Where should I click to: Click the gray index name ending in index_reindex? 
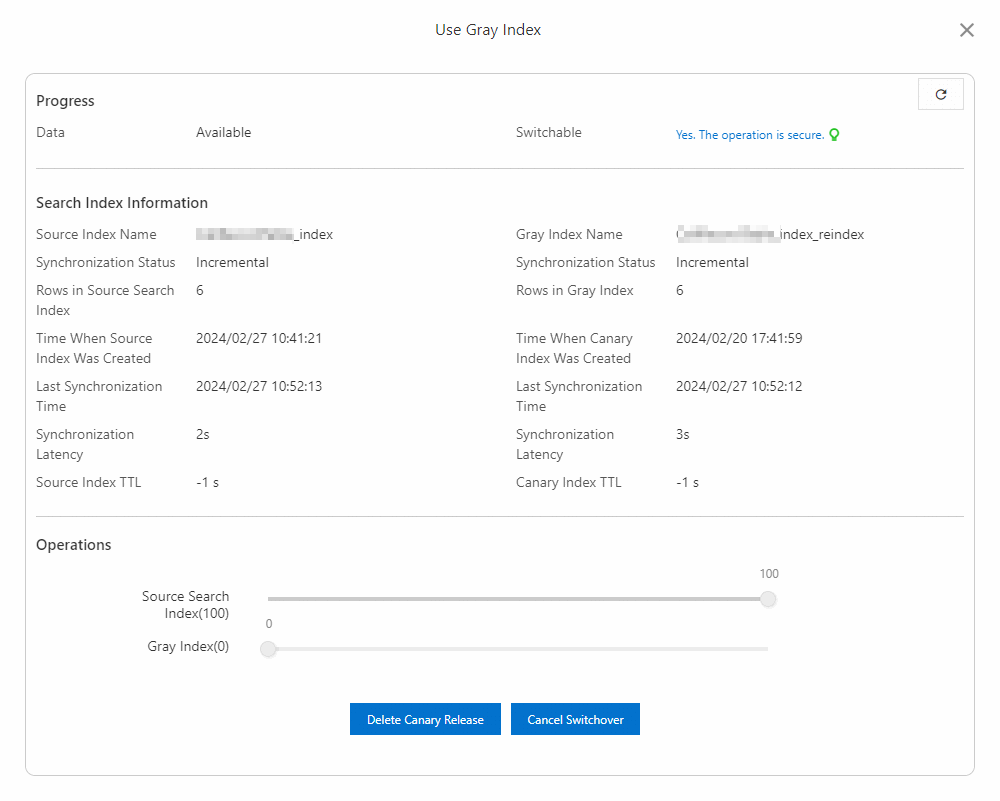tap(769, 234)
